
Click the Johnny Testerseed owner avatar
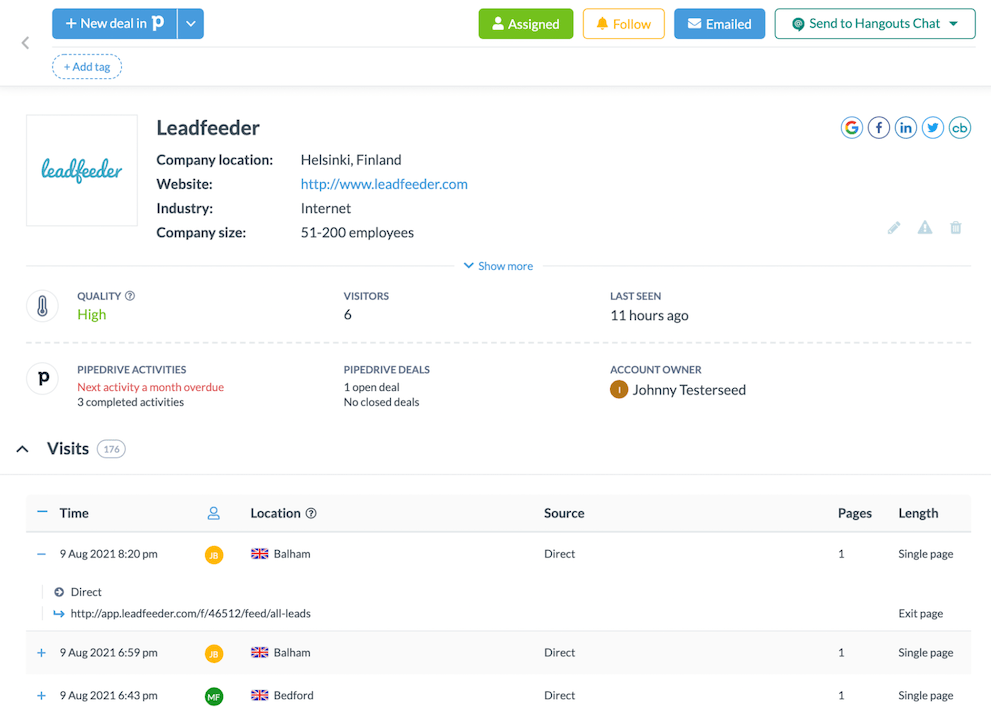point(619,389)
